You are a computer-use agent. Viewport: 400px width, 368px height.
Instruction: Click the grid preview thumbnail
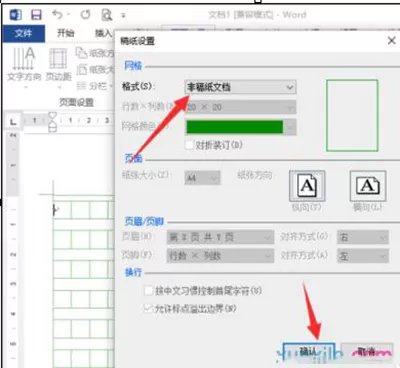(x=352, y=115)
